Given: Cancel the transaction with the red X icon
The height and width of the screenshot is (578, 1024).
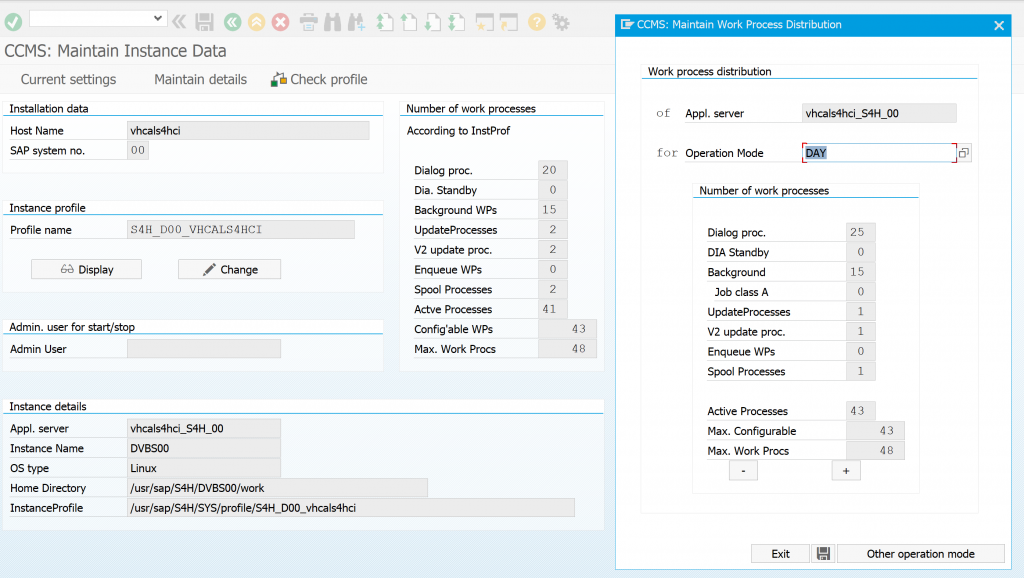Looking at the screenshot, I should pyautogui.click(x=282, y=21).
